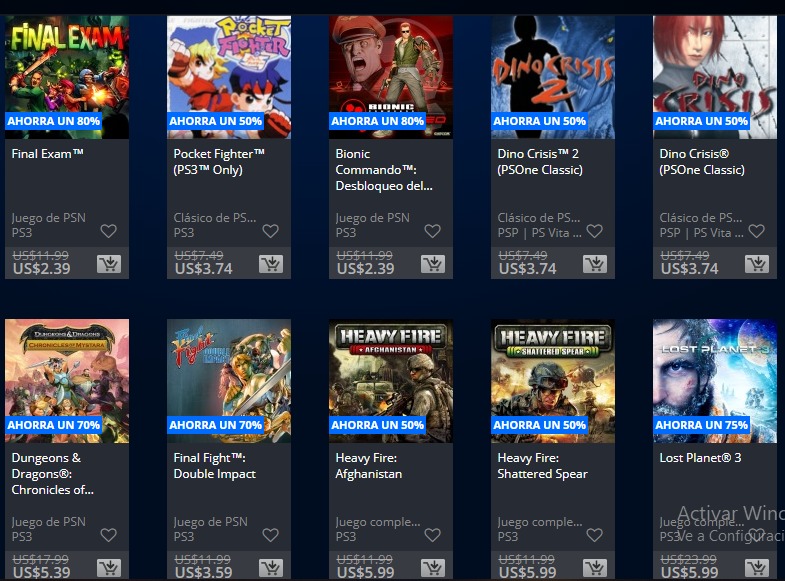Add Dino Crisis 2 to cart
The height and width of the screenshot is (581, 785).
pyautogui.click(x=595, y=264)
